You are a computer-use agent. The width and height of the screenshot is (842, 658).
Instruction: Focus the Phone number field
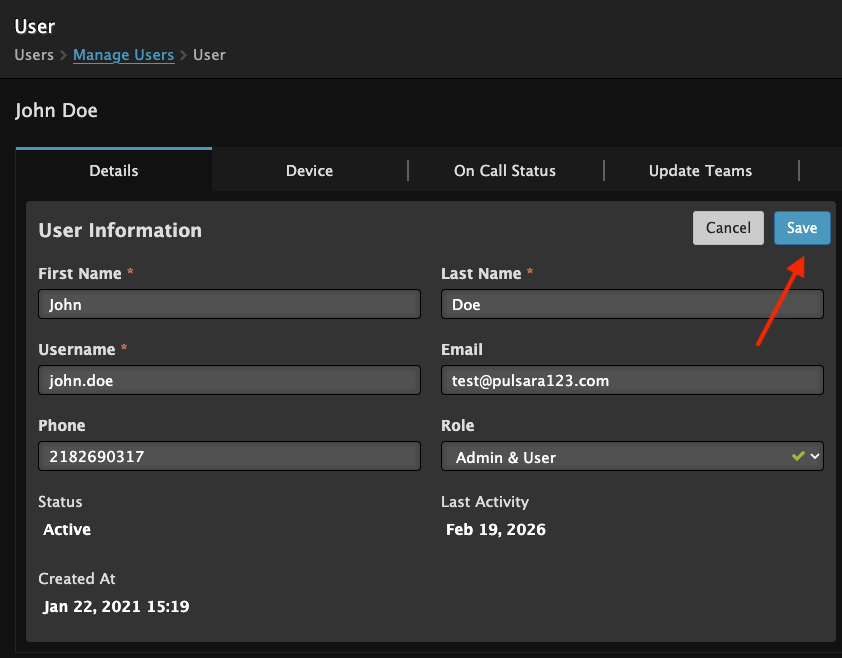229,457
